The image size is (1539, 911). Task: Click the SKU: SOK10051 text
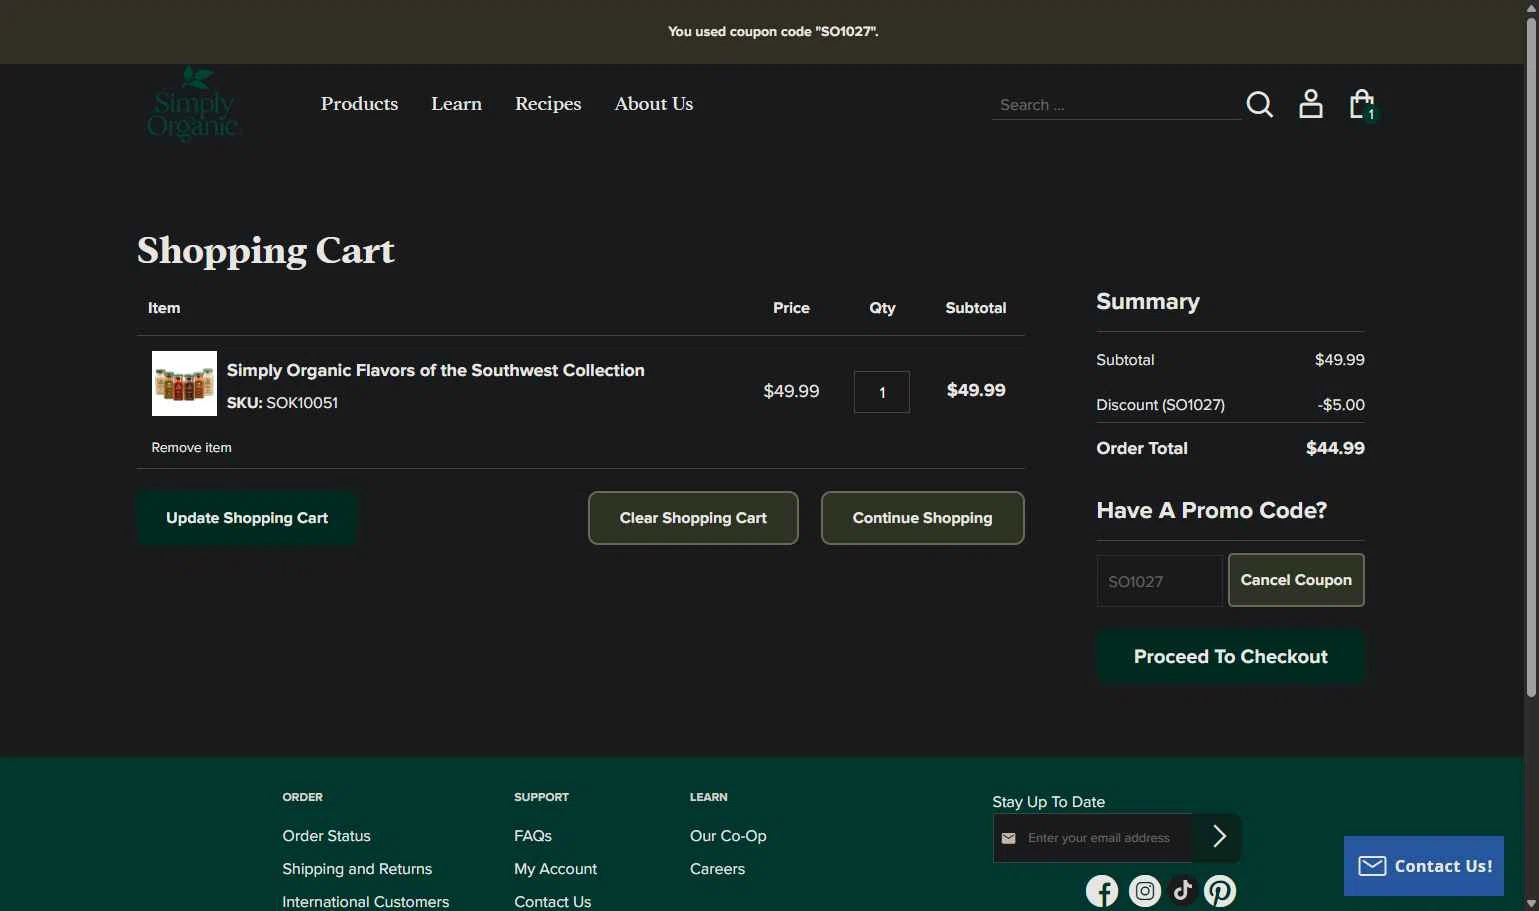(x=282, y=403)
